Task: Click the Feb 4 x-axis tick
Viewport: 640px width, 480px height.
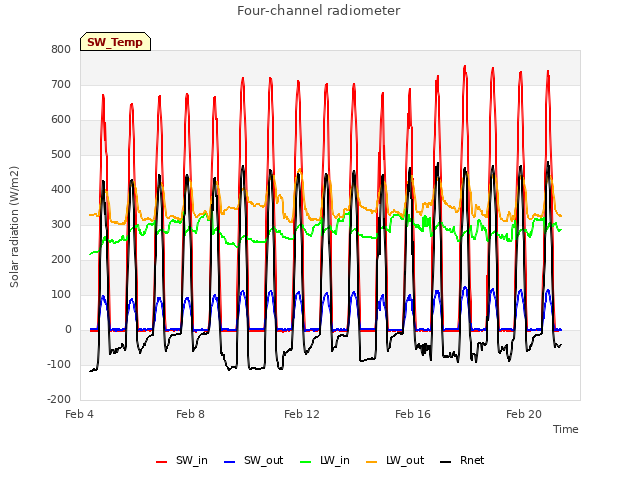Action: [79, 414]
